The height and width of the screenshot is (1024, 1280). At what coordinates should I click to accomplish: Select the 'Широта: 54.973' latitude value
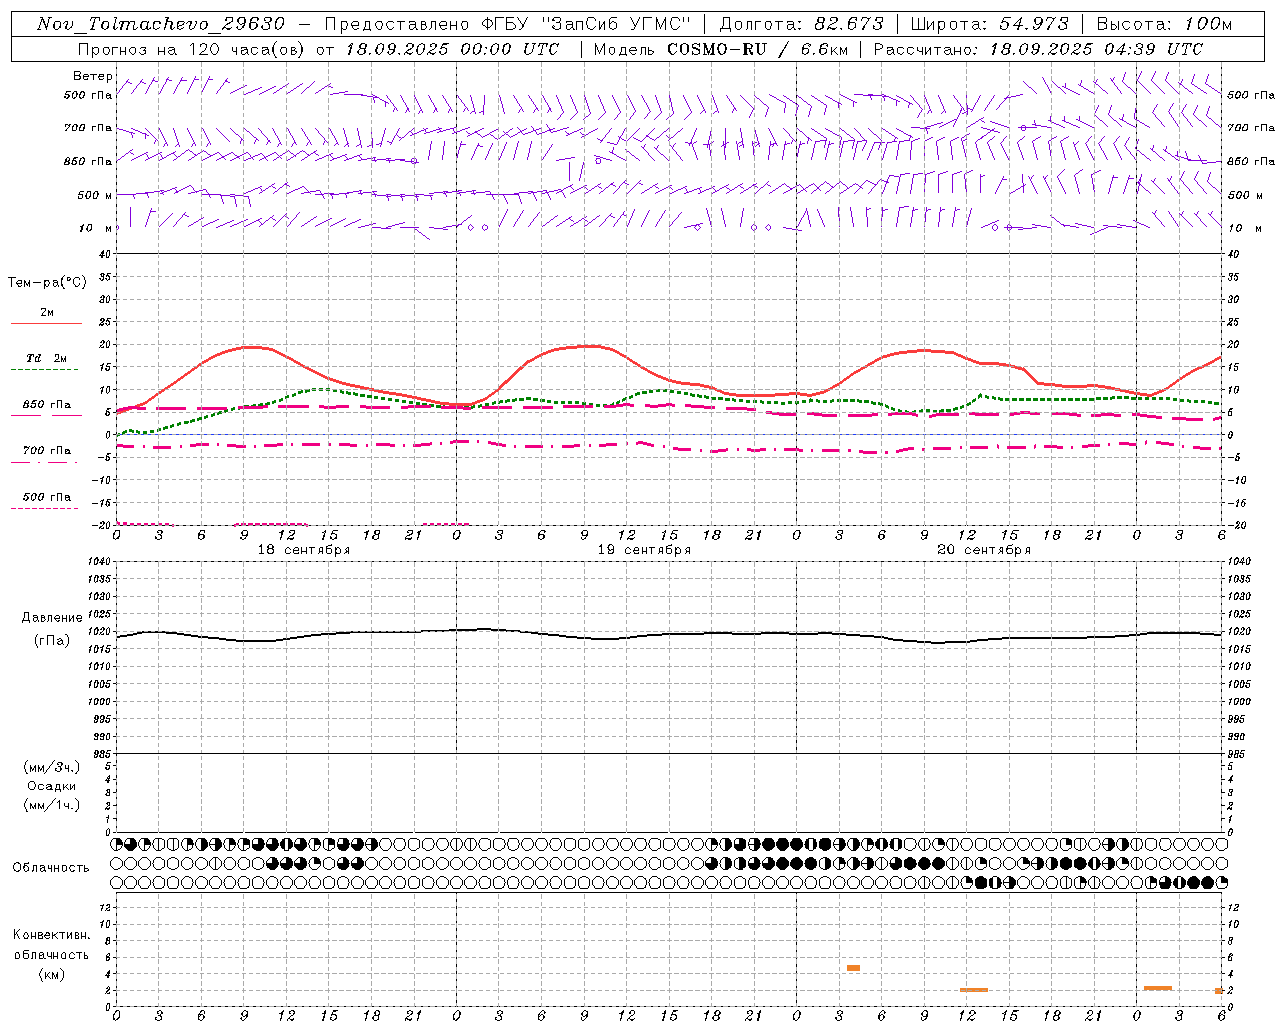989,24
